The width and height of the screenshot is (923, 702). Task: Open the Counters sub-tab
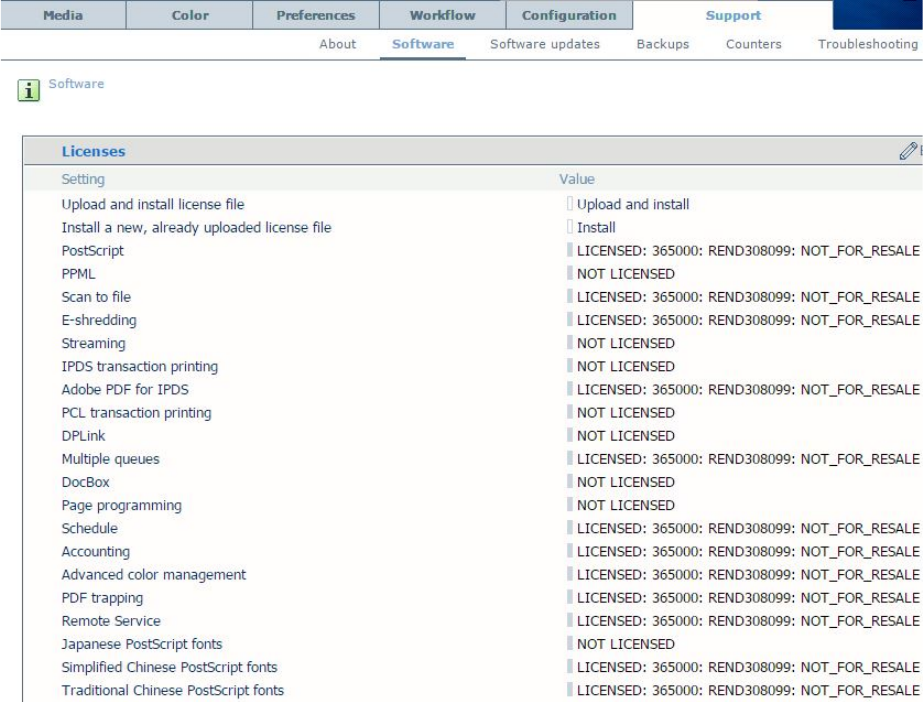click(x=753, y=44)
